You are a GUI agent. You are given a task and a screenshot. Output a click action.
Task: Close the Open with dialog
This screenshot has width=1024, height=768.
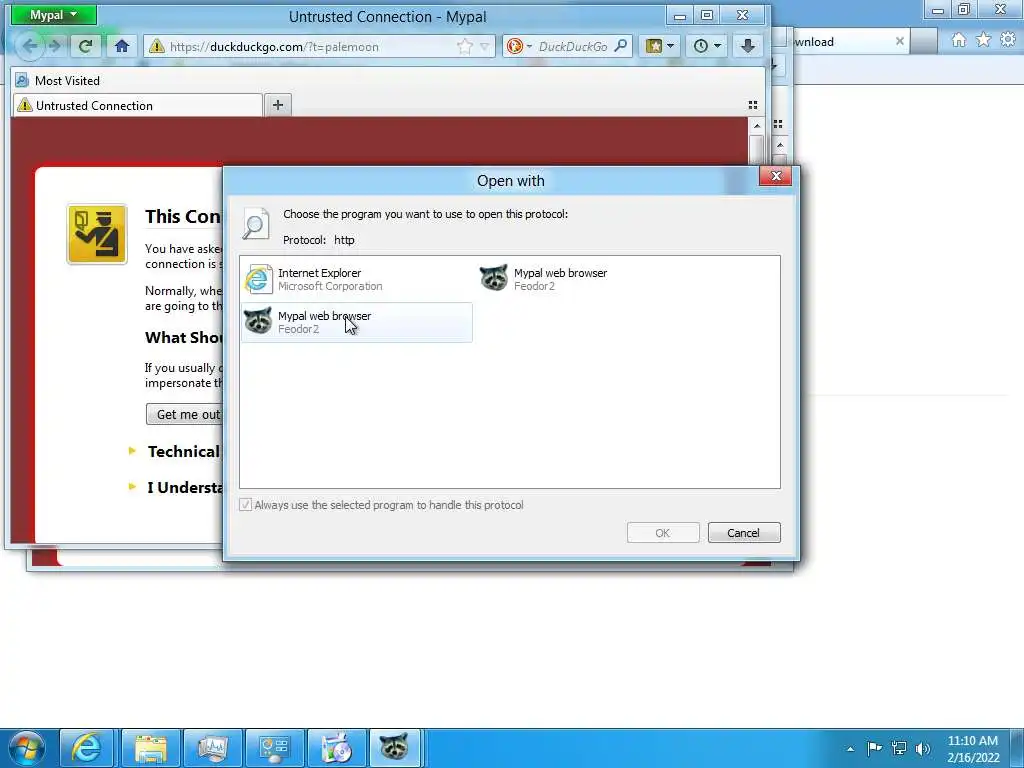tap(775, 176)
